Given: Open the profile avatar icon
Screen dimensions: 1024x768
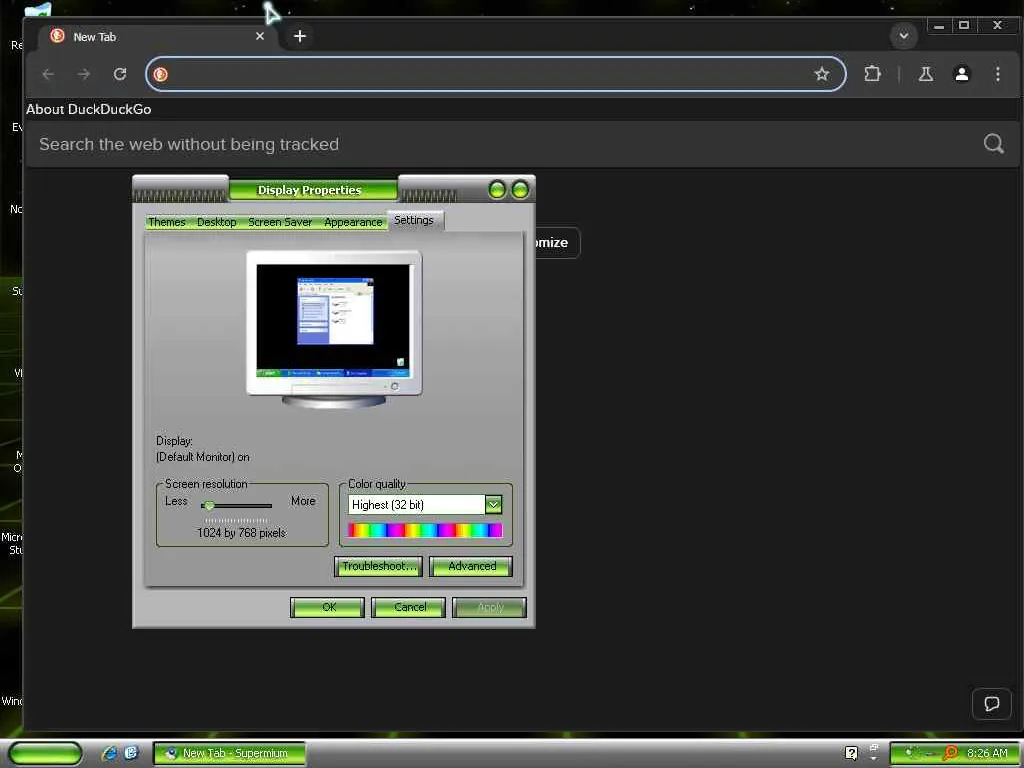Looking at the screenshot, I should tap(961, 74).
